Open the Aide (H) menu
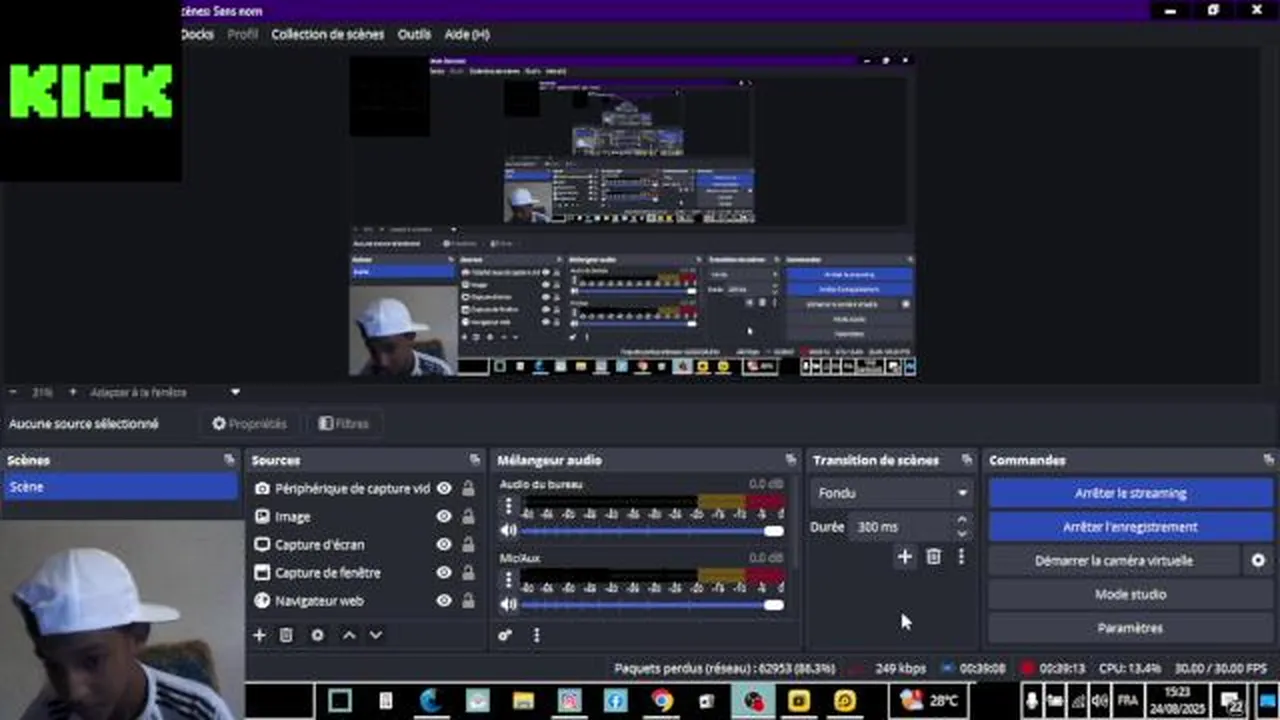This screenshot has width=1280, height=720. (467, 34)
